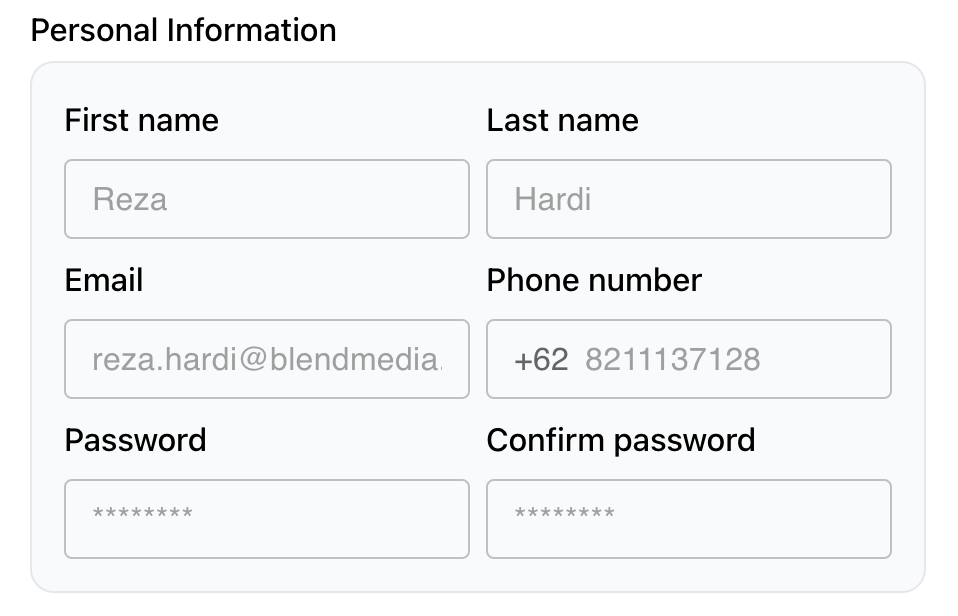Click the 'Reza' placeholder text
Screen dimensions: 958x616
pyautogui.click(x=130, y=199)
